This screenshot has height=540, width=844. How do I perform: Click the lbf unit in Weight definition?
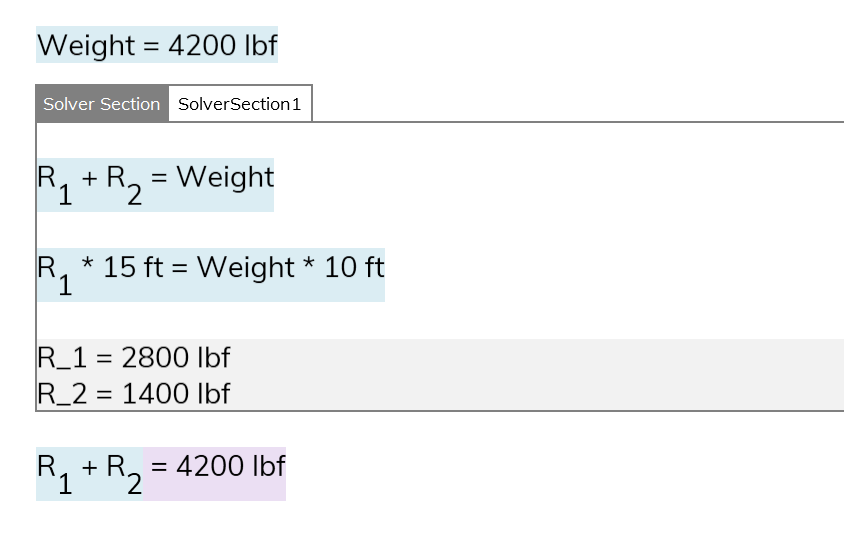point(261,45)
